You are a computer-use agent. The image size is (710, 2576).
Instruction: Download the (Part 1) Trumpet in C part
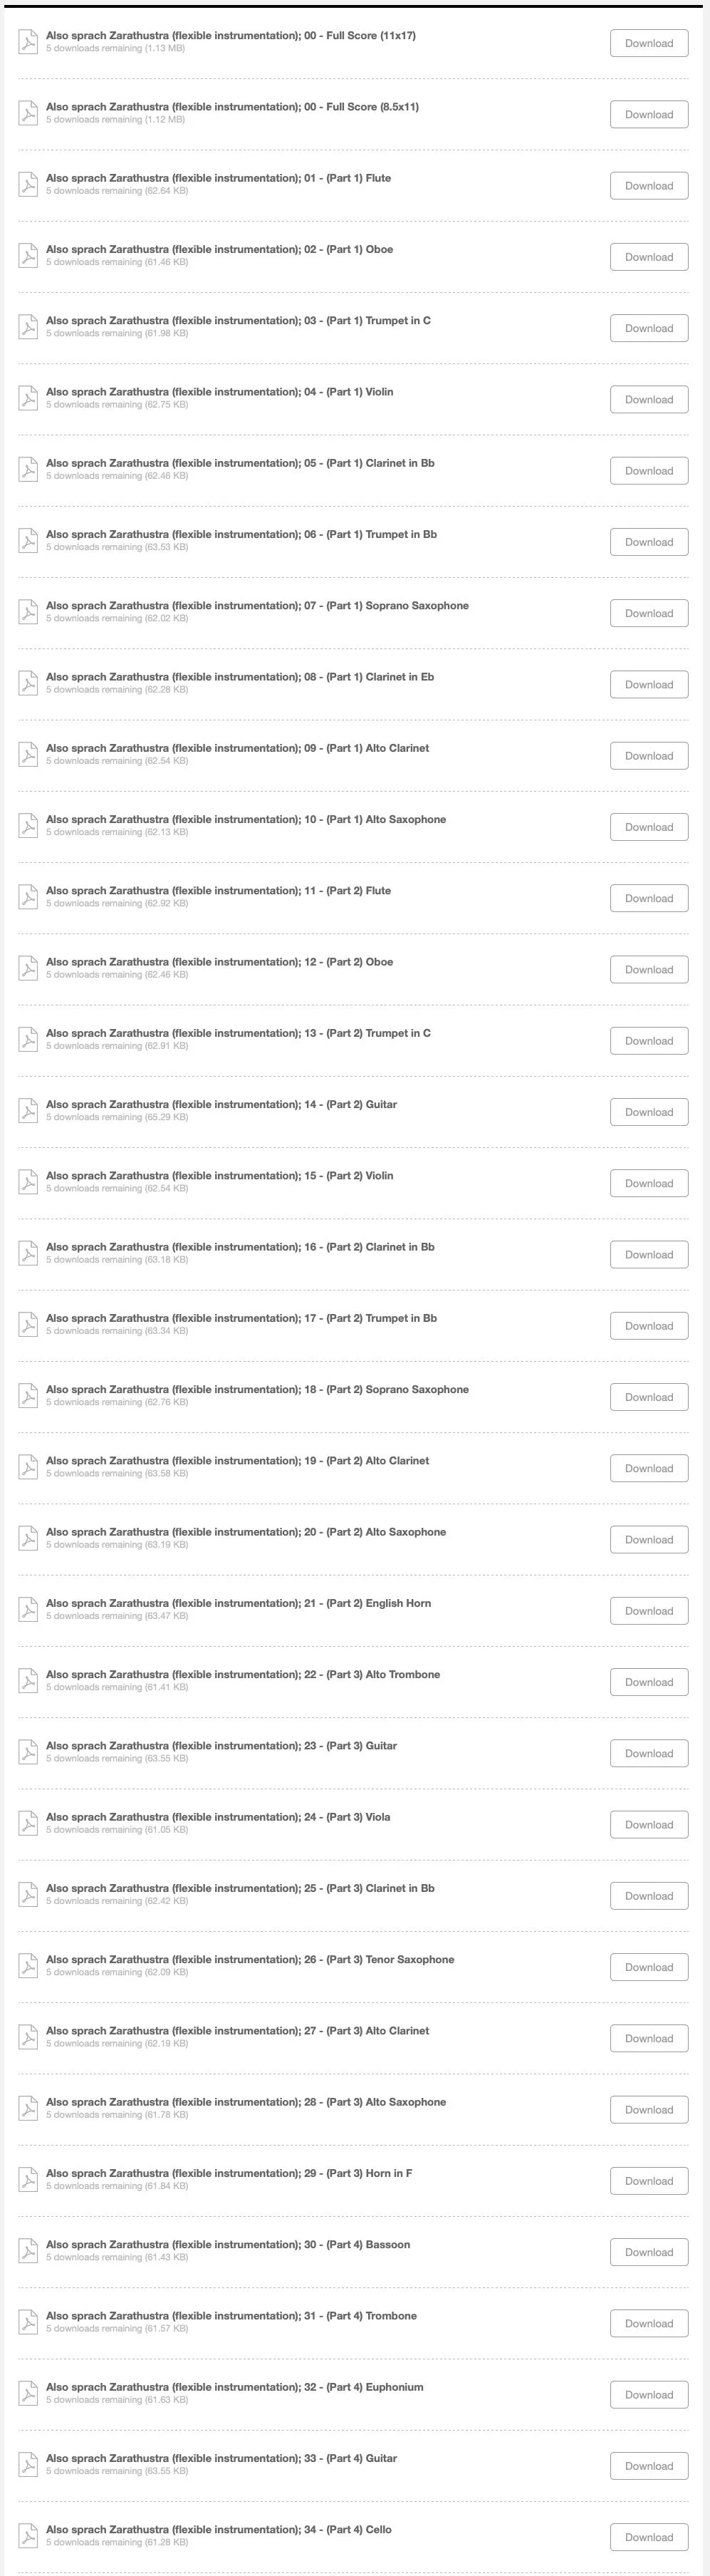(649, 328)
